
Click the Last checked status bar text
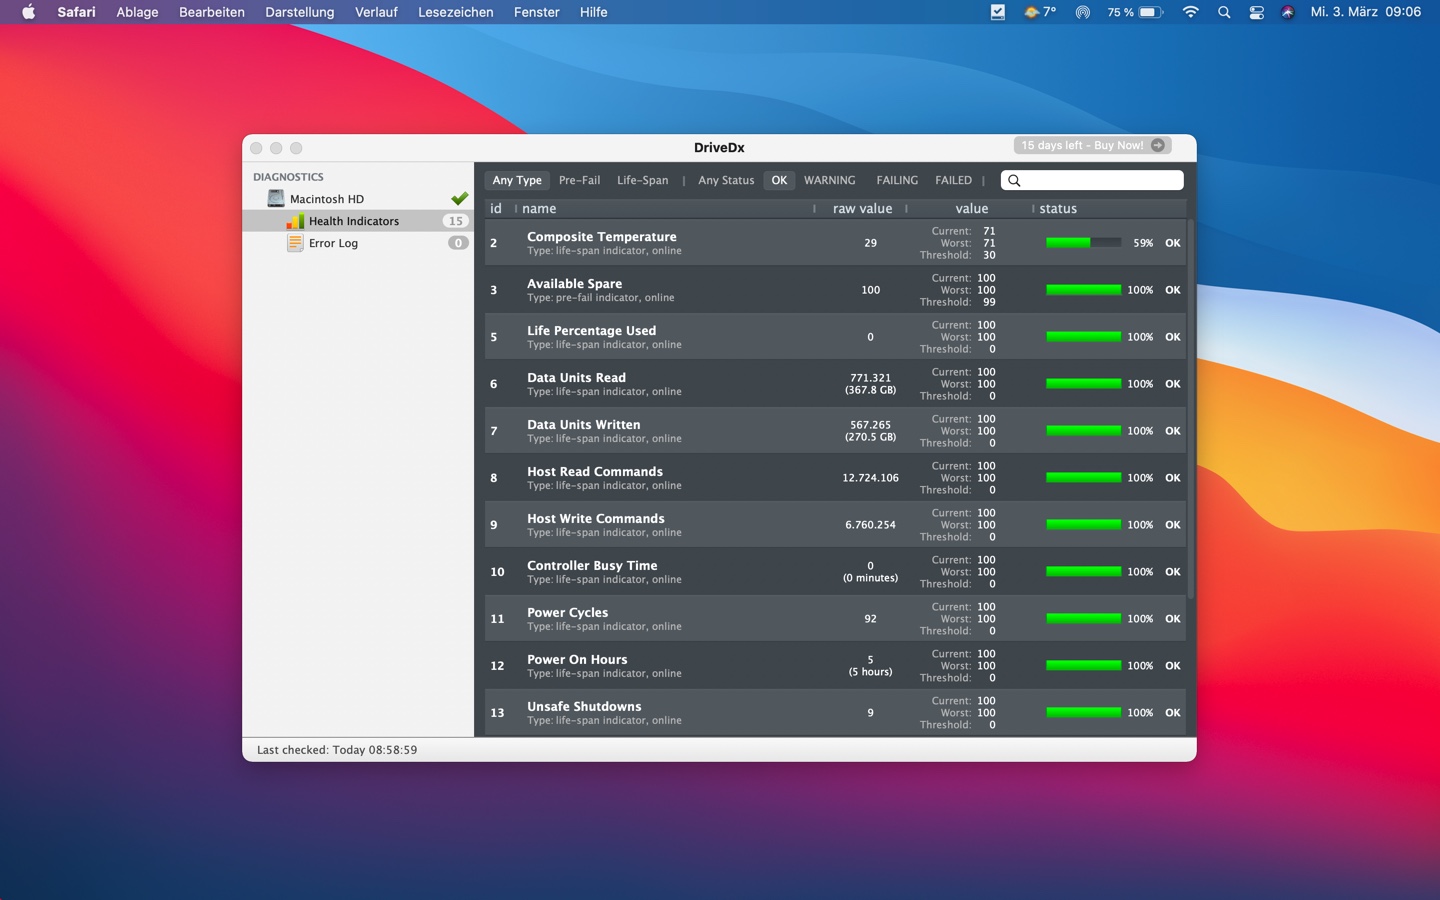click(337, 750)
